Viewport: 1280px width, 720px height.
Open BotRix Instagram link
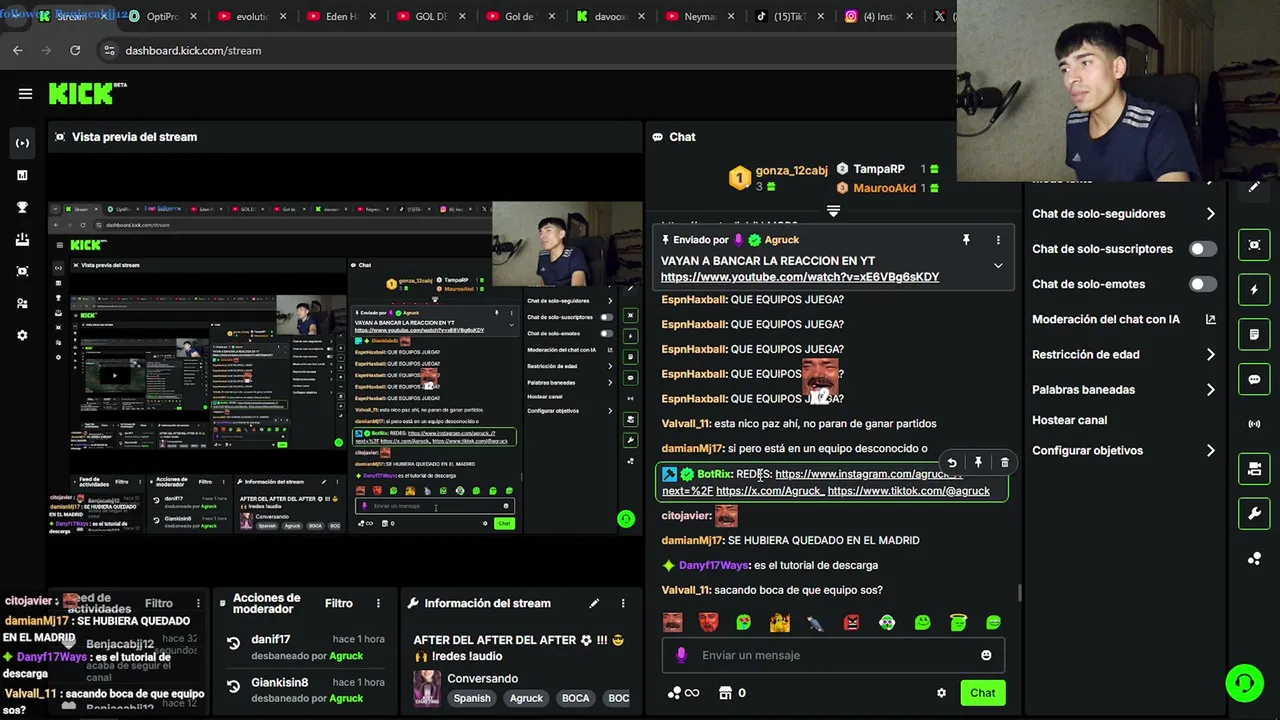point(868,474)
